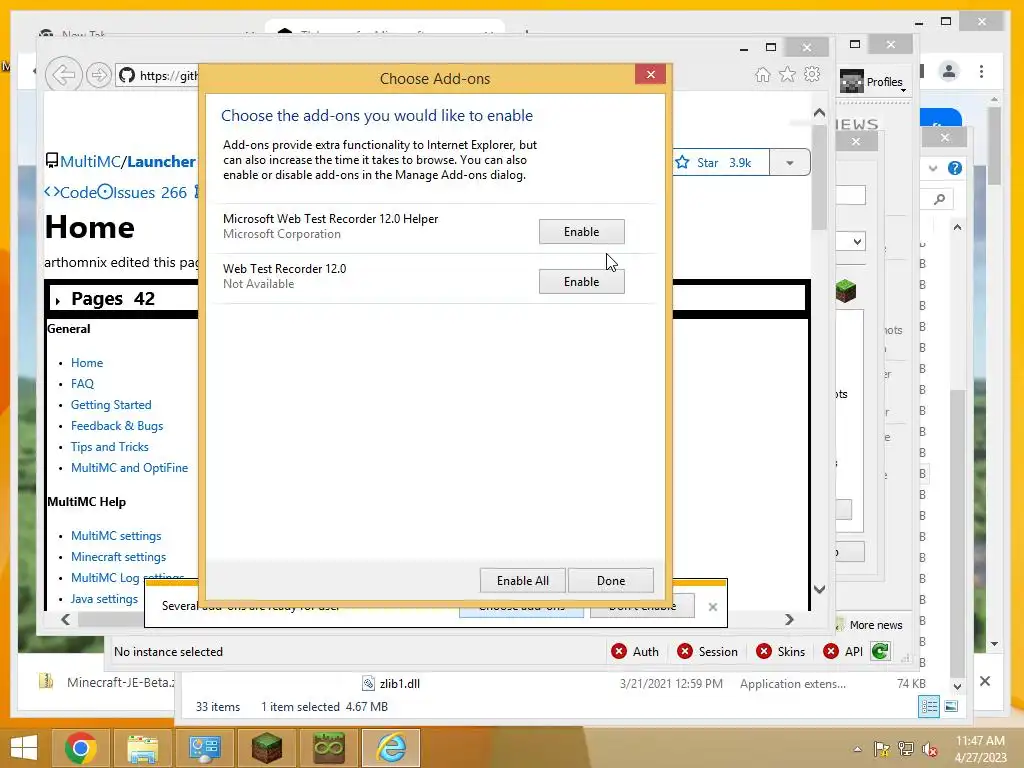Go back in Internet Explorer
The height and width of the screenshot is (768, 1024).
tap(63, 75)
